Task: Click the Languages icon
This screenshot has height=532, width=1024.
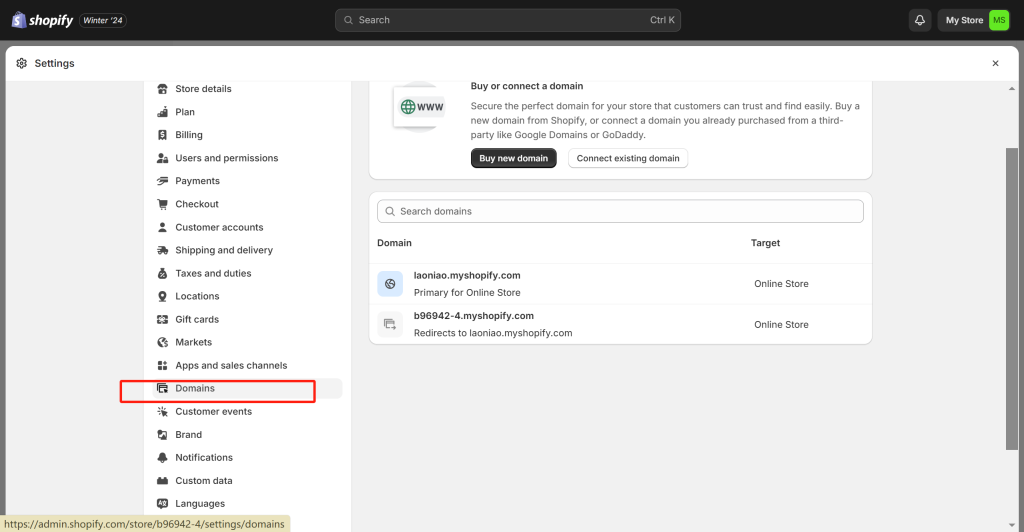Action: [x=163, y=504]
